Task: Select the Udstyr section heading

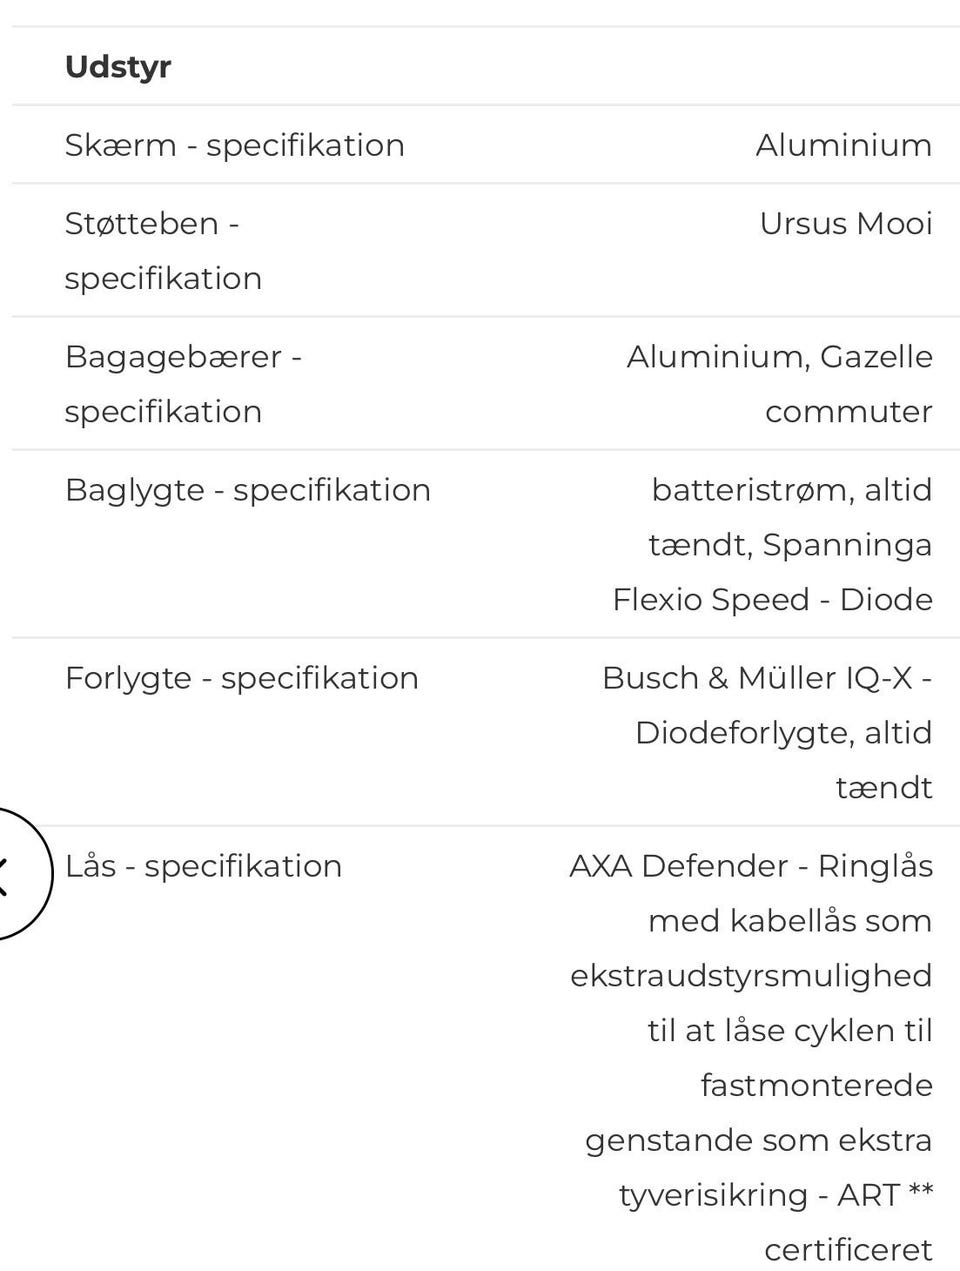Action: pyautogui.click(x=118, y=67)
